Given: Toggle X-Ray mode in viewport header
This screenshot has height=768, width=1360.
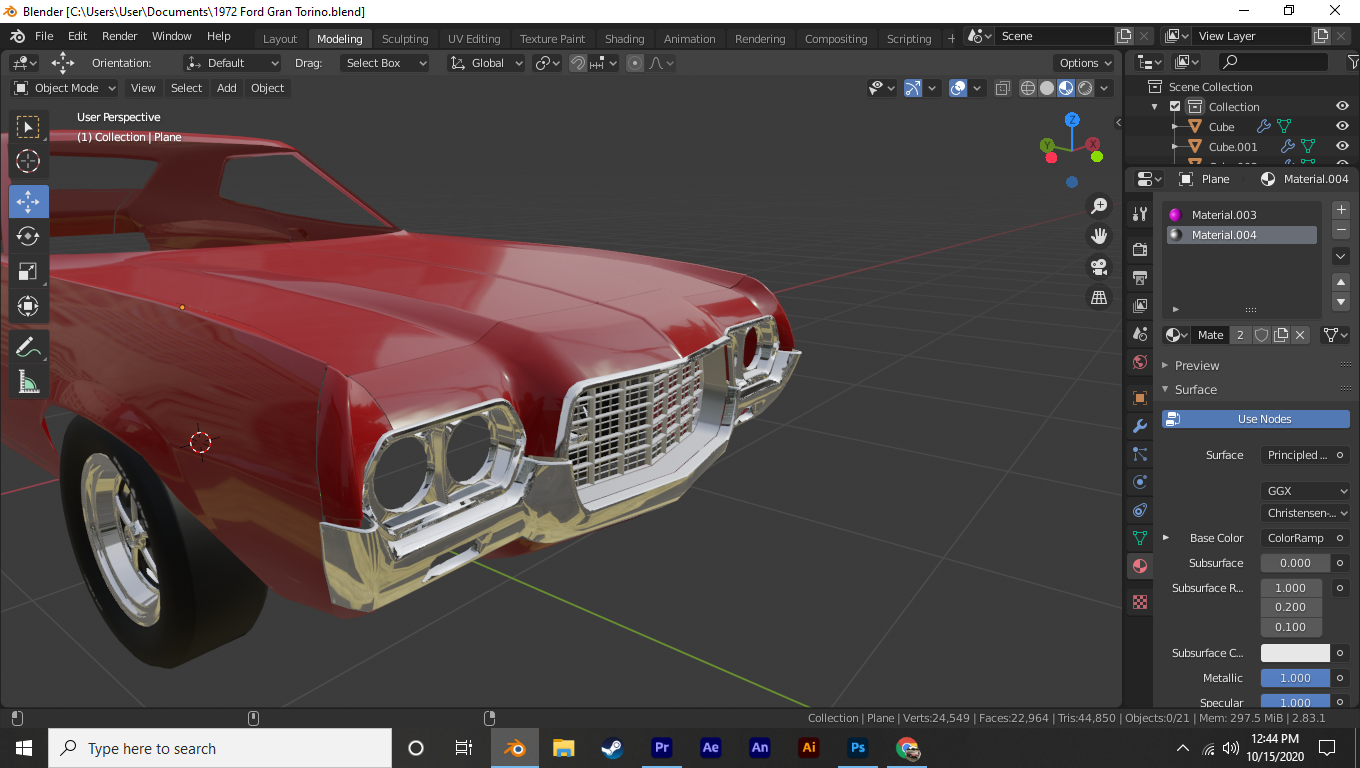Looking at the screenshot, I should point(1003,88).
